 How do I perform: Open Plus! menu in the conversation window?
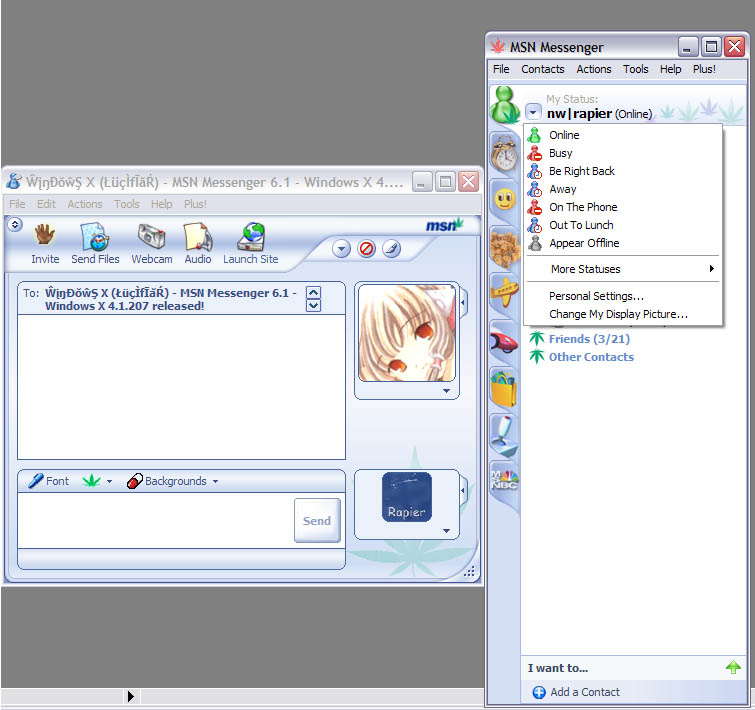(195, 204)
